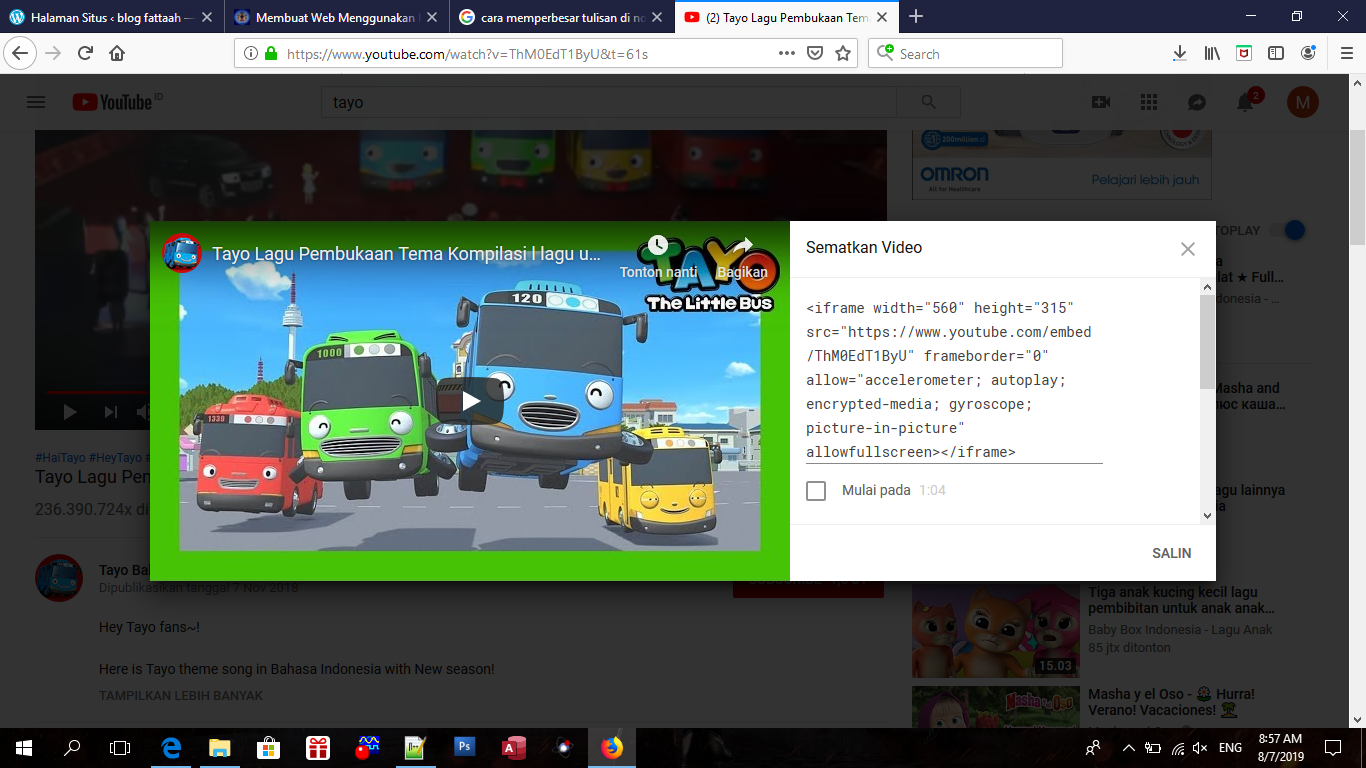Switch to the 'Membuat Web Menggunakan' tab

tap(335, 17)
